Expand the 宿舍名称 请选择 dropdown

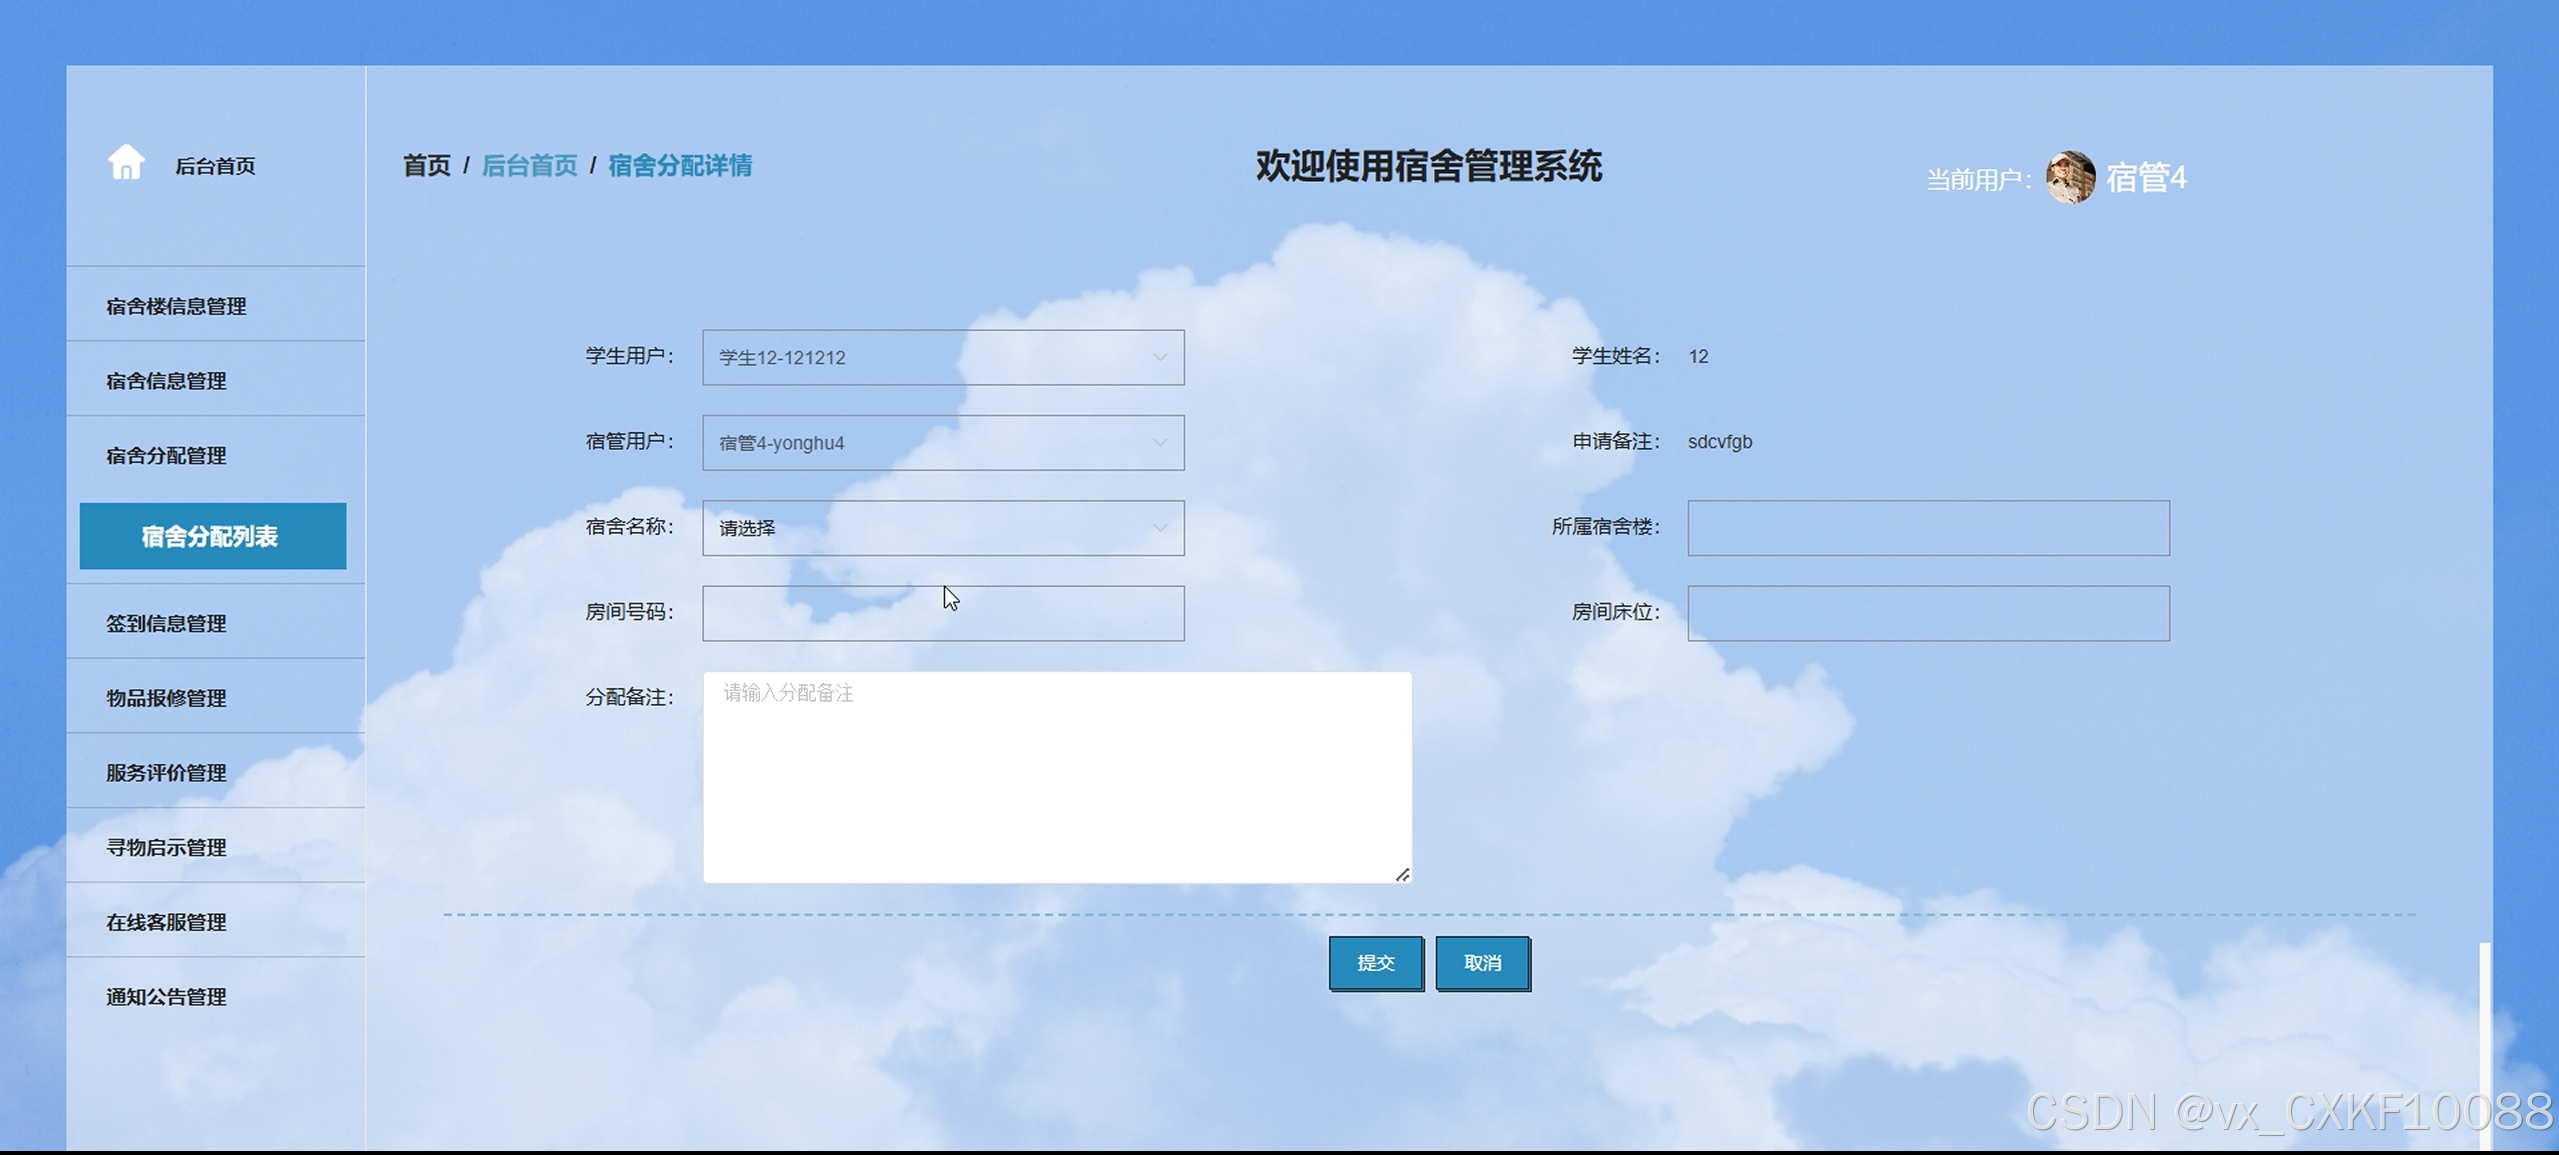point(942,528)
